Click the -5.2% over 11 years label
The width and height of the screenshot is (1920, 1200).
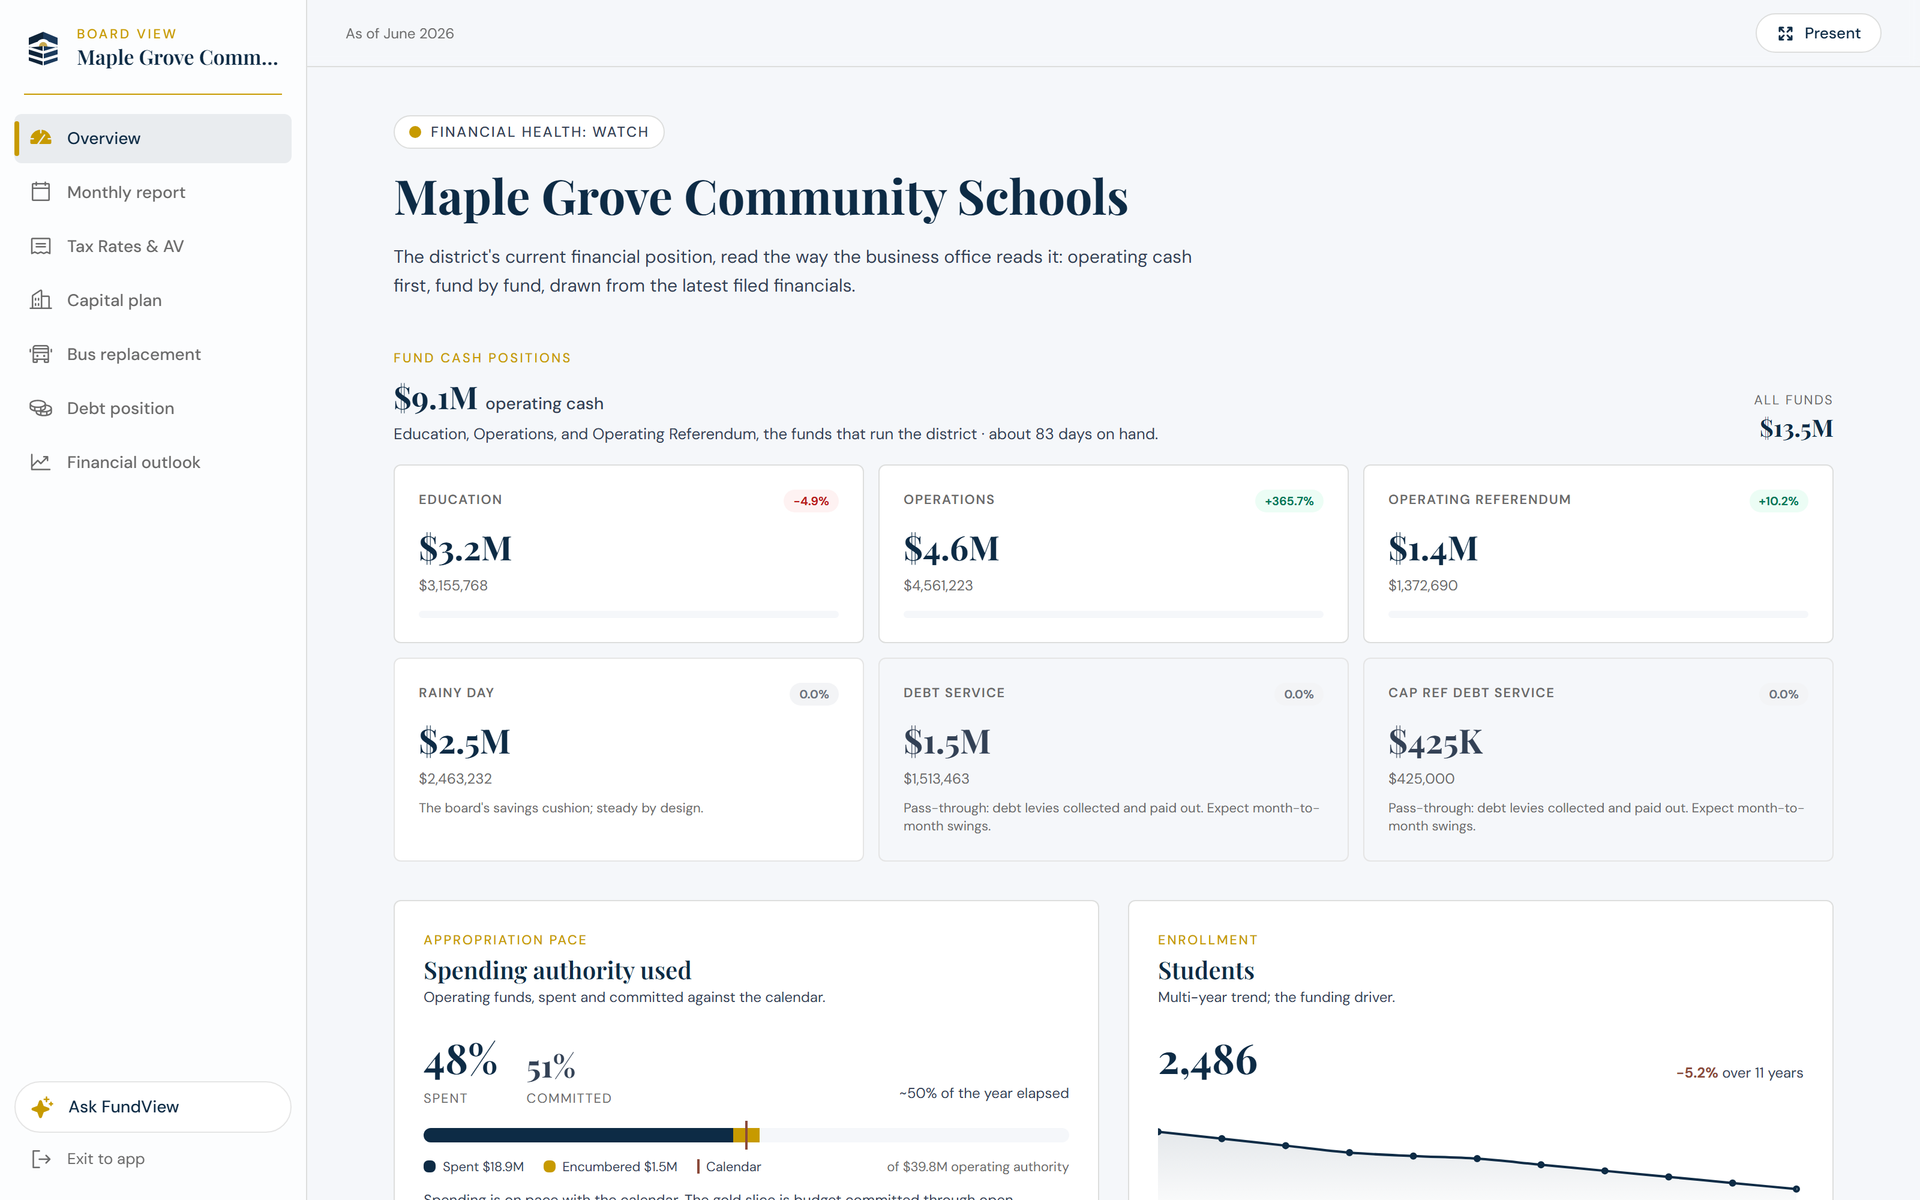pyautogui.click(x=1740, y=1073)
